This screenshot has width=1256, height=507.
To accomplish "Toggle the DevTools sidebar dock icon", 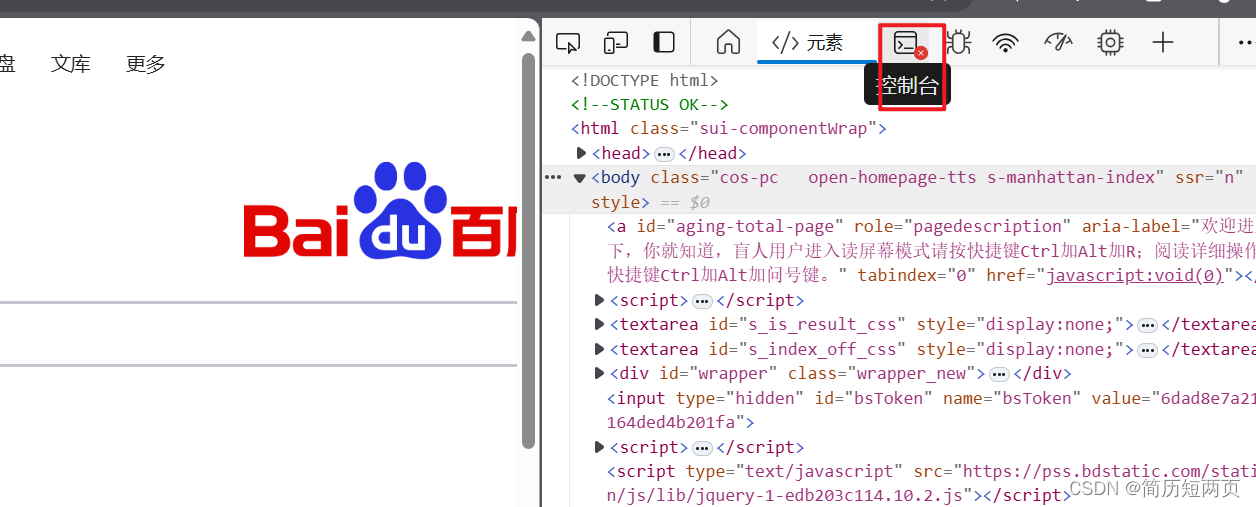I will coord(664,42).
